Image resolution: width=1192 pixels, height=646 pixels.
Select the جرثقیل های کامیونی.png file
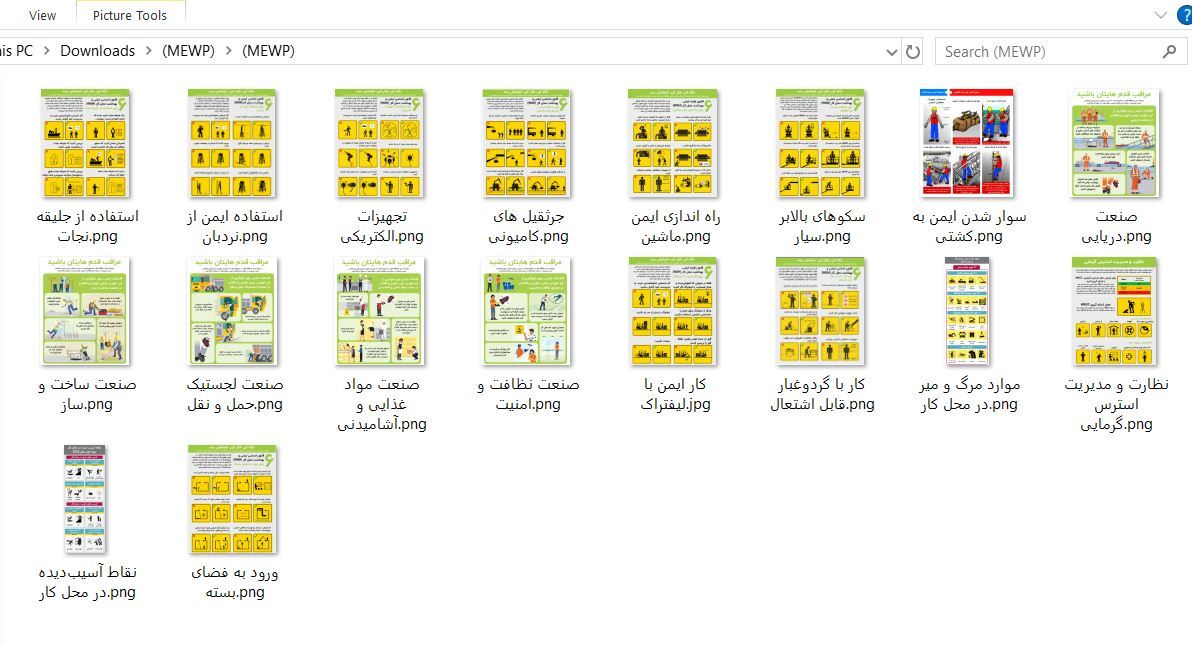[x=526, y=143]
